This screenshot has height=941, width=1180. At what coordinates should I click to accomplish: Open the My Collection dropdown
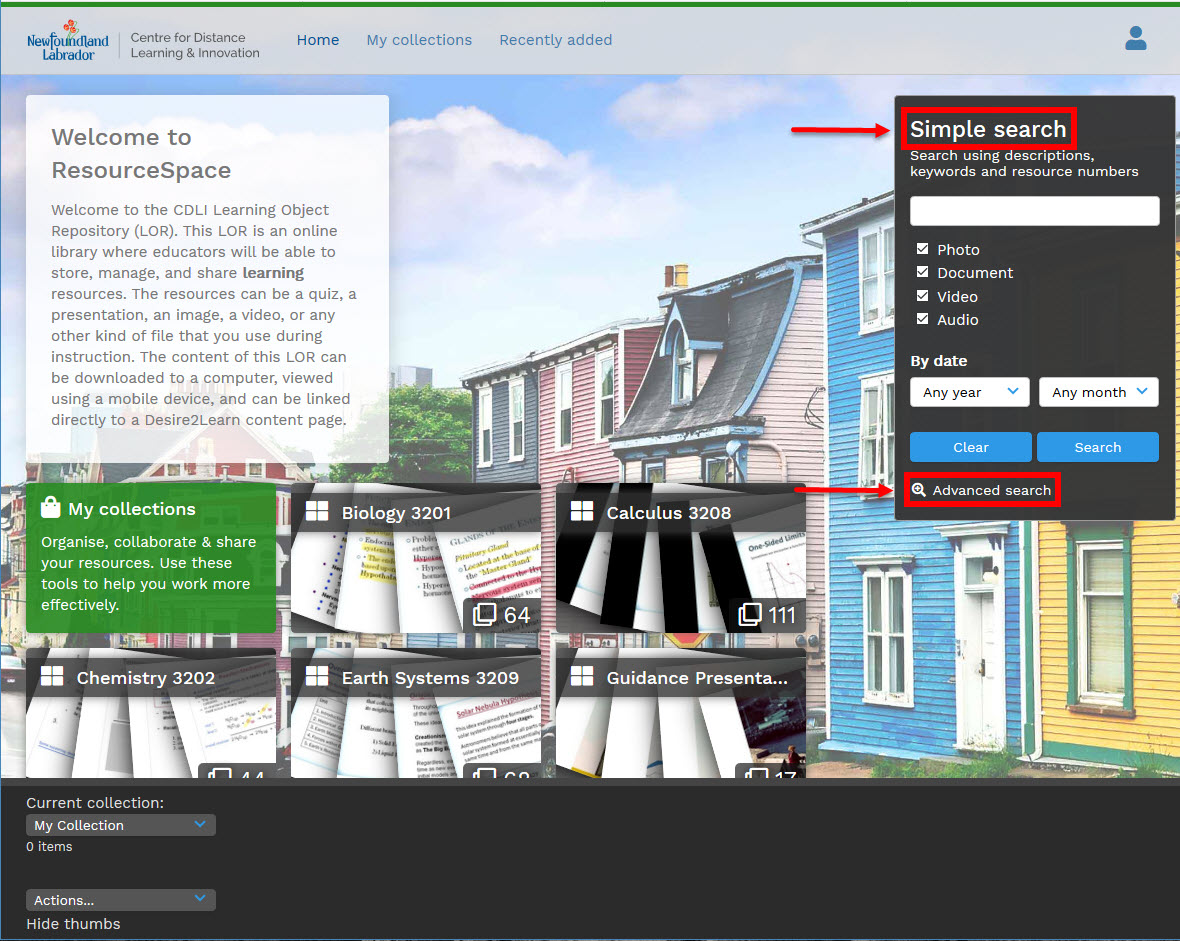(x=120, y=825)
